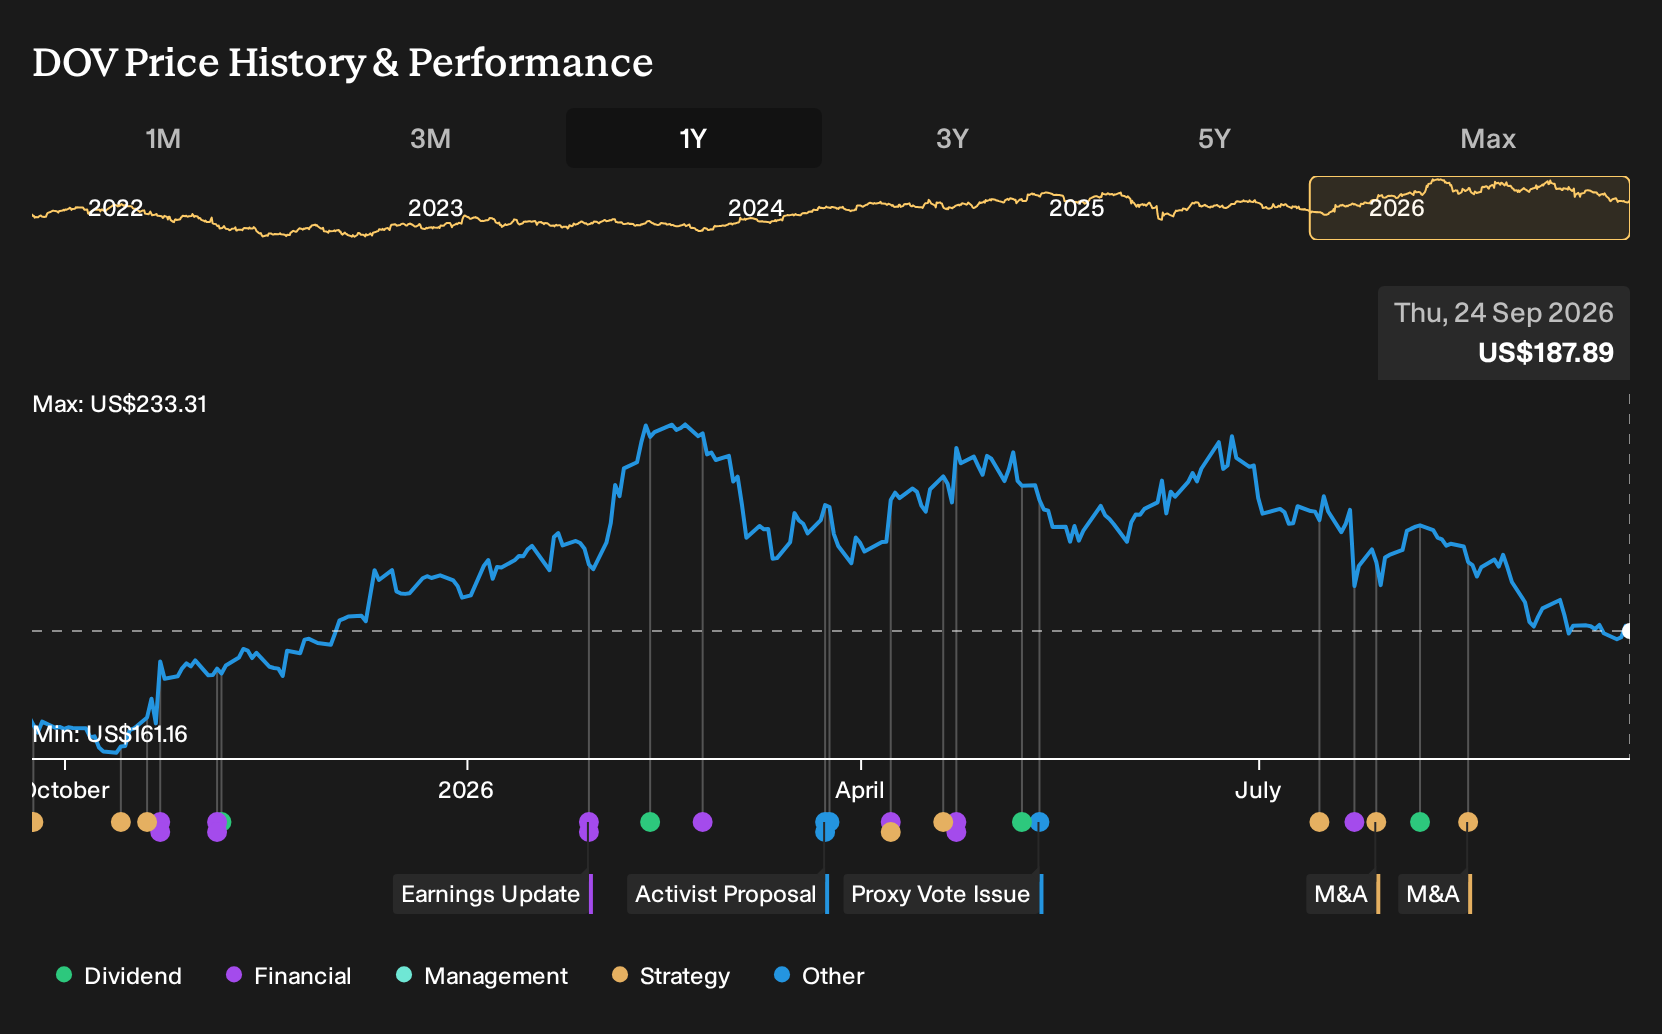1662x1034 pixels.
Task: Toggle the Financial legend filter
Action: point(289,976)
